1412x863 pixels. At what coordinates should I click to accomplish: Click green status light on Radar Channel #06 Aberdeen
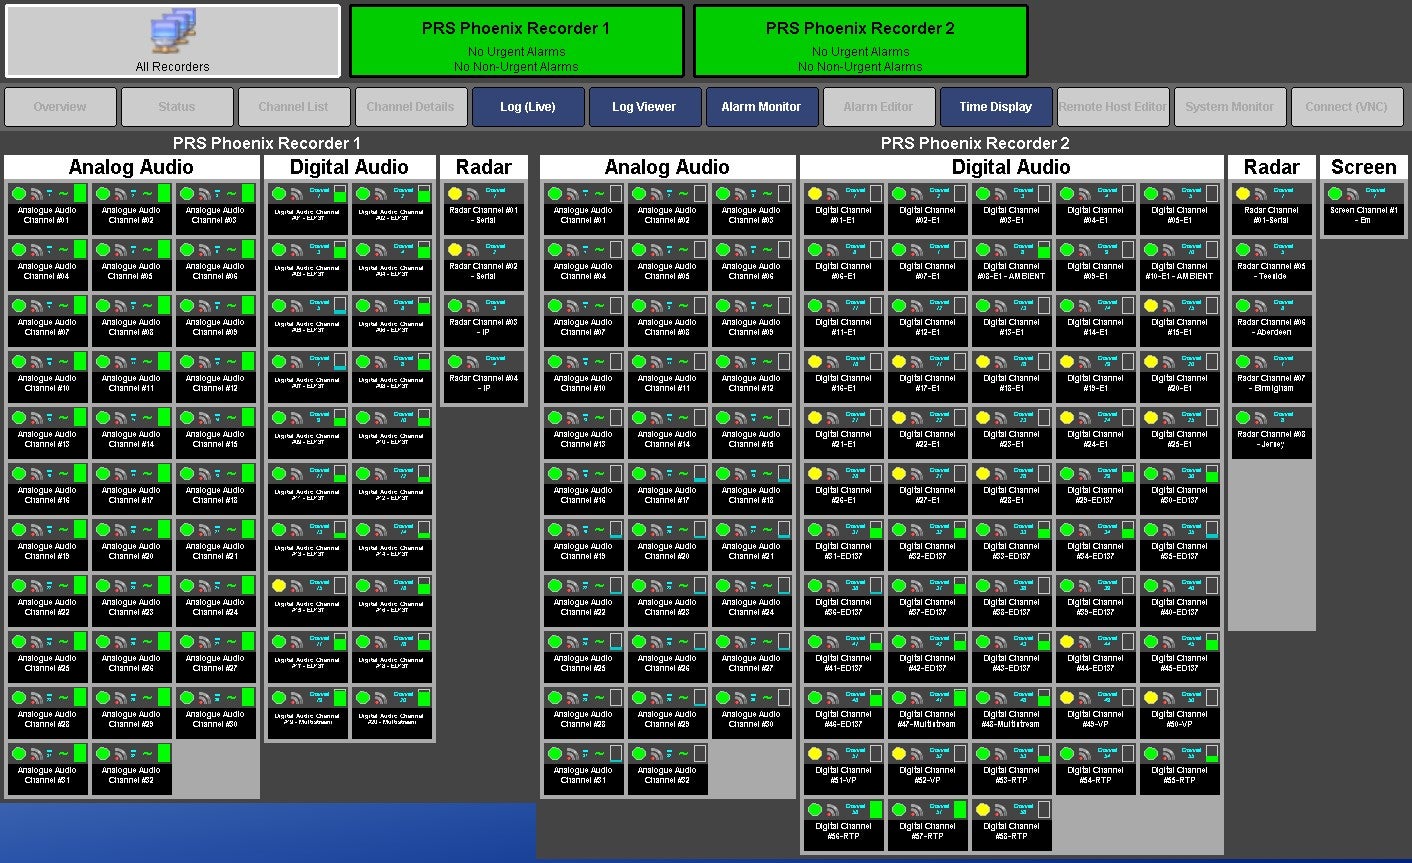point(1243,306)
